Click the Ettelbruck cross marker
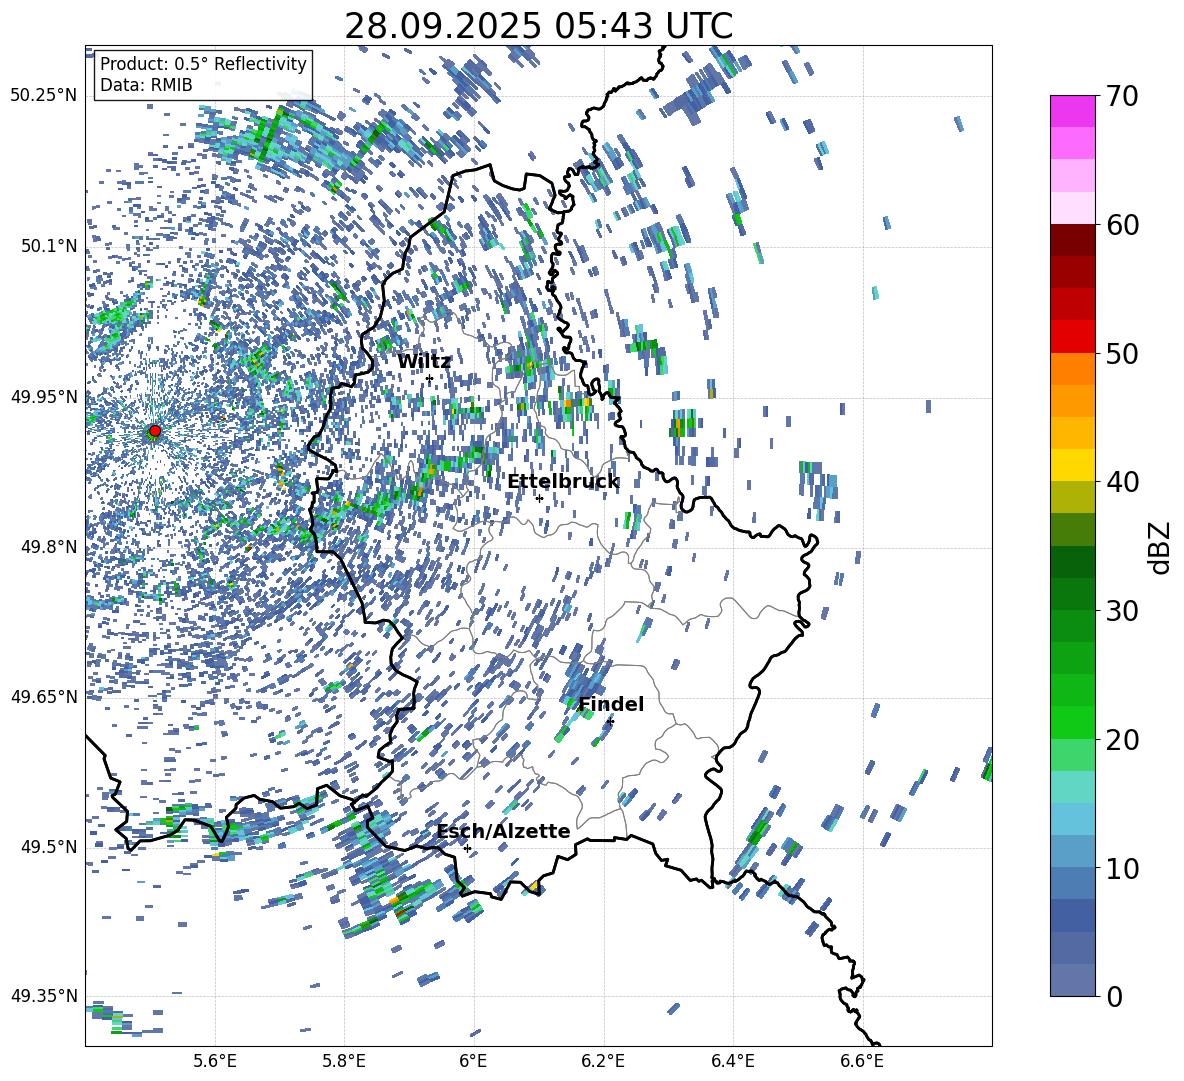Image resolution: width=1184 pixels, height=1081 pixels. coord(539,498)
